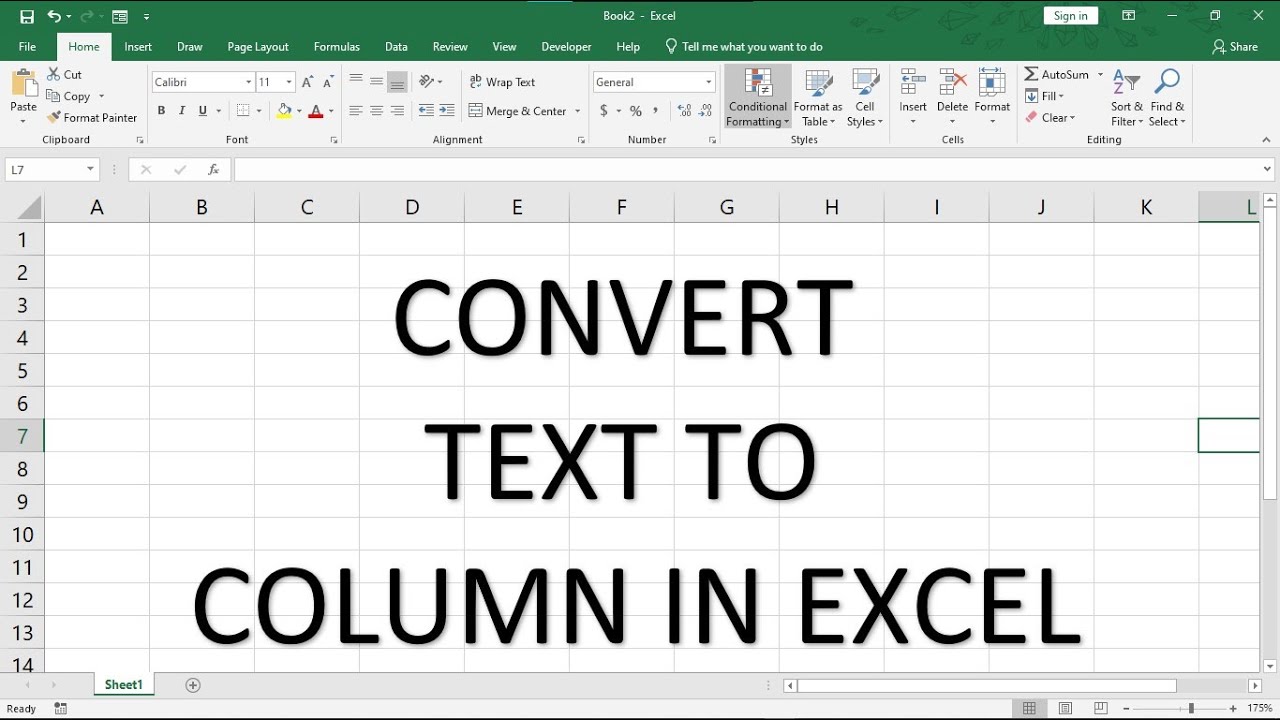
Task: Expand the Clear dropdown
Action: (1050, 118)
